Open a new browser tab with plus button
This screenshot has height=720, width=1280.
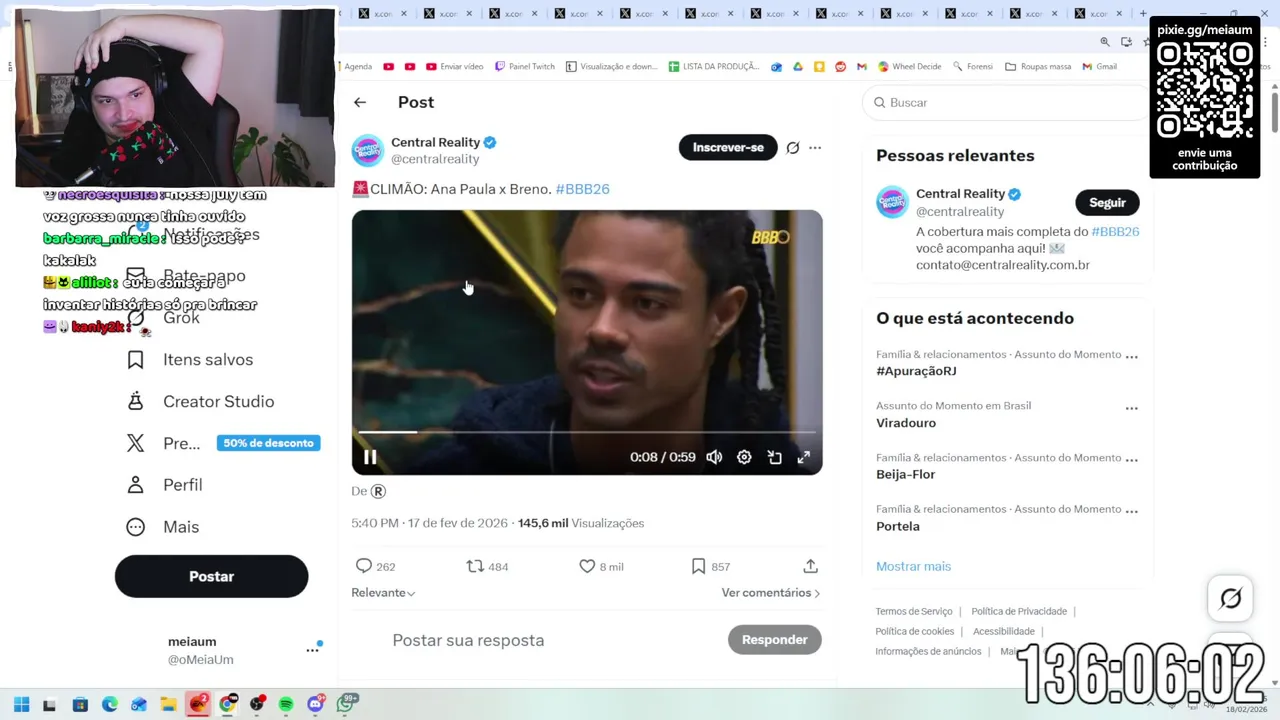pos(1144,13)
